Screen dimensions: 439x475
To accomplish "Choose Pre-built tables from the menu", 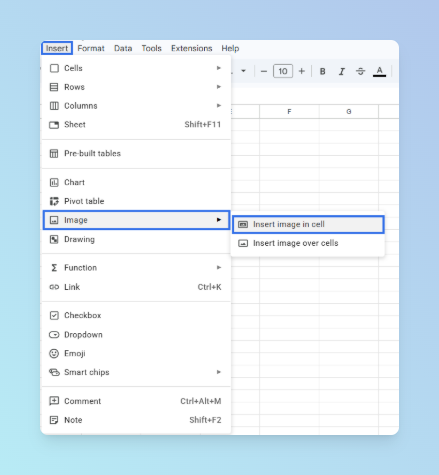I will coord(92,154).
